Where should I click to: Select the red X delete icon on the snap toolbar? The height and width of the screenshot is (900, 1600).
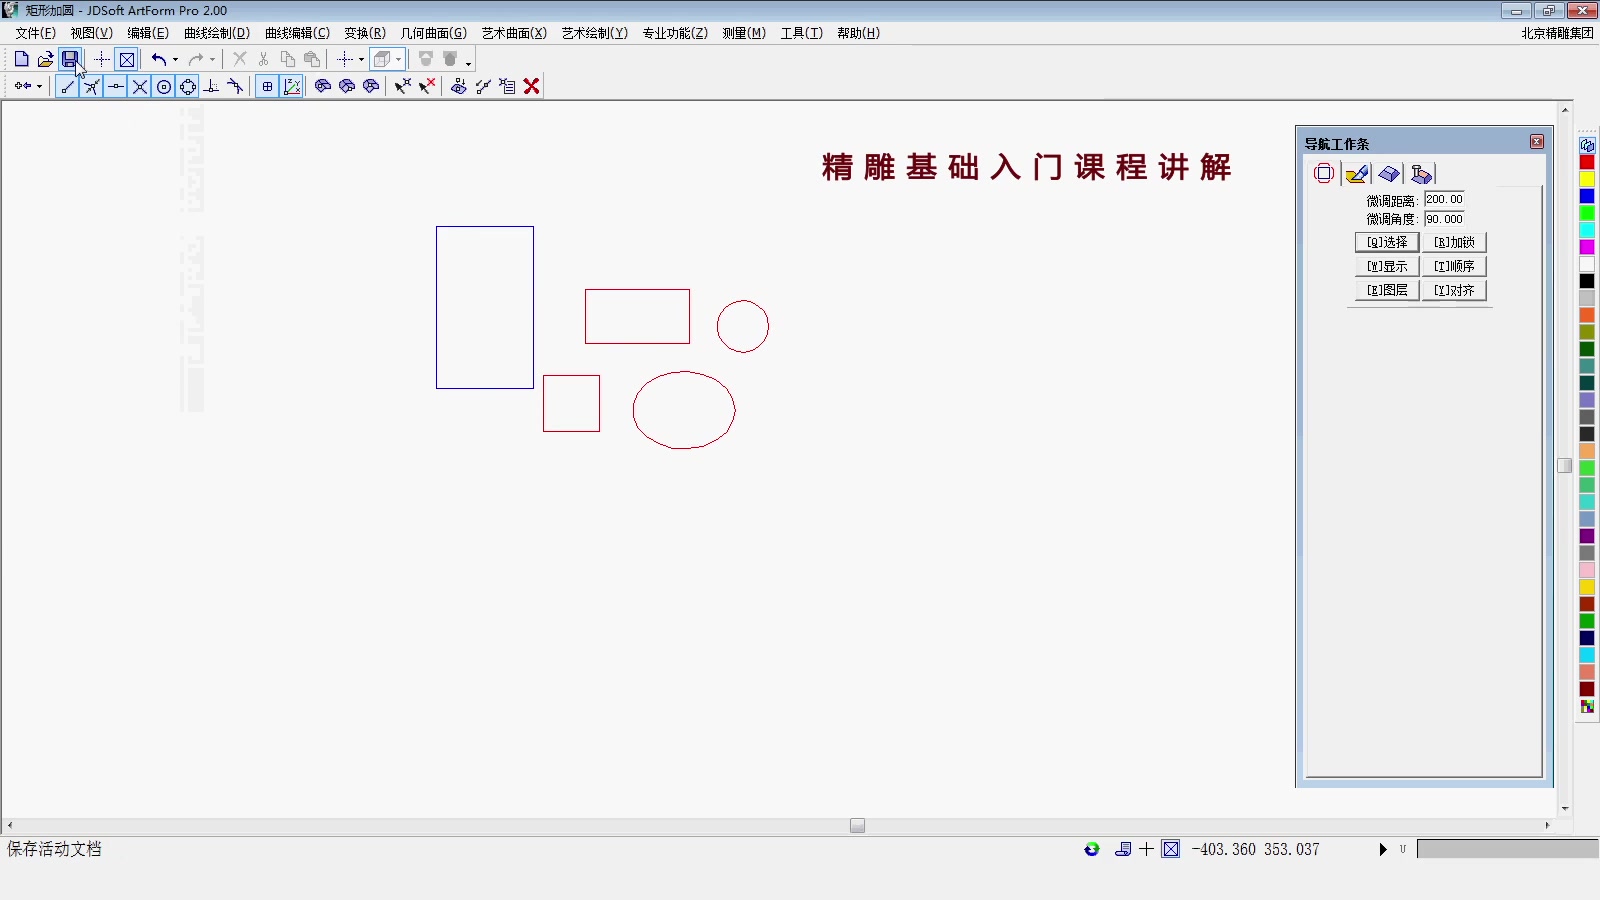point(531,86)
